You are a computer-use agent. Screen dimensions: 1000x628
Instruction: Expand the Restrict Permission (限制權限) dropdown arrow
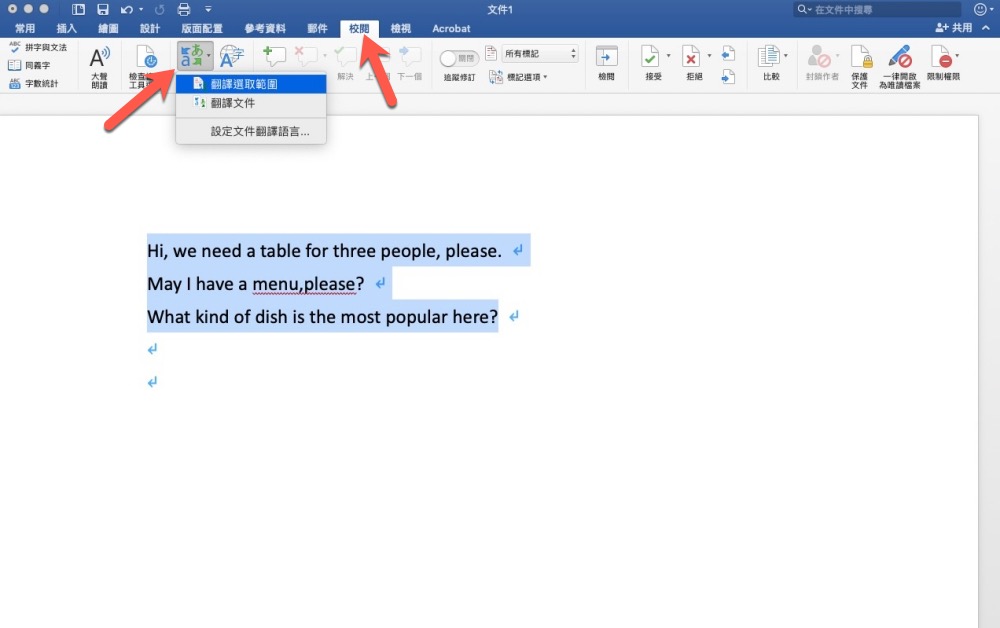coord(957,55)
